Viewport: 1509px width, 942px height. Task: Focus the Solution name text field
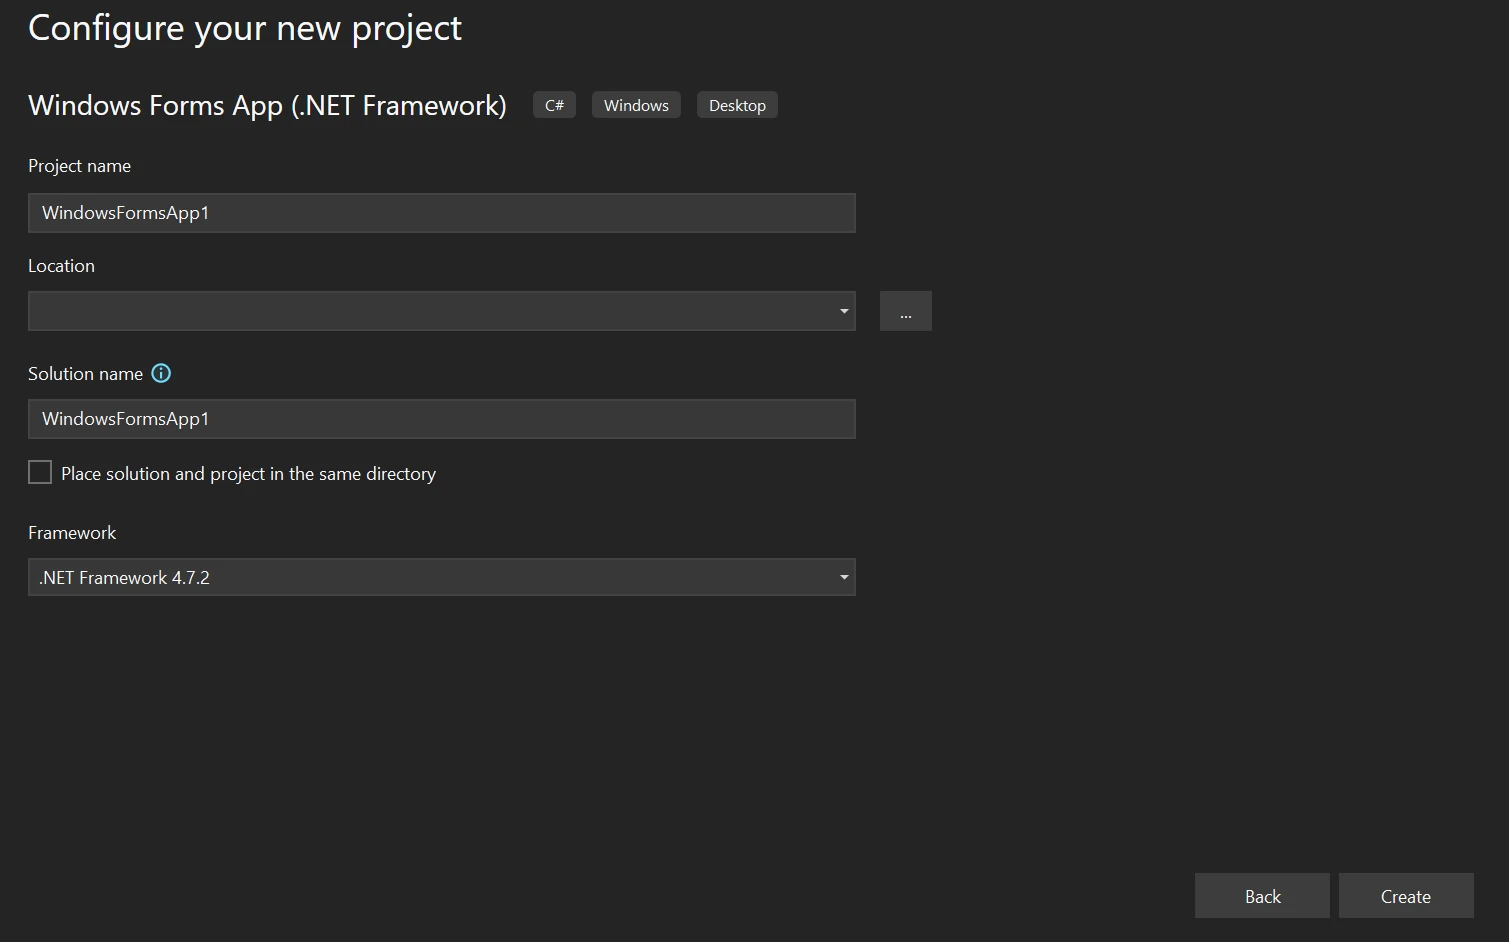[441, 419]
